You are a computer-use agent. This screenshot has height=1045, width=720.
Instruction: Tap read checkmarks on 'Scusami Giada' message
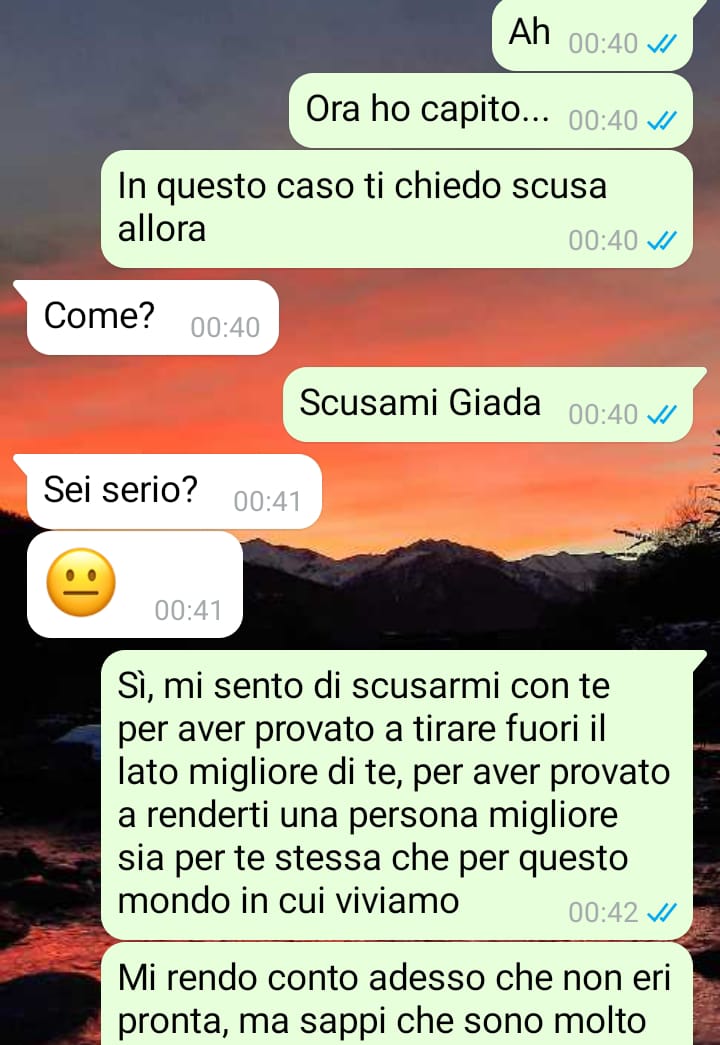pos(662,415)
